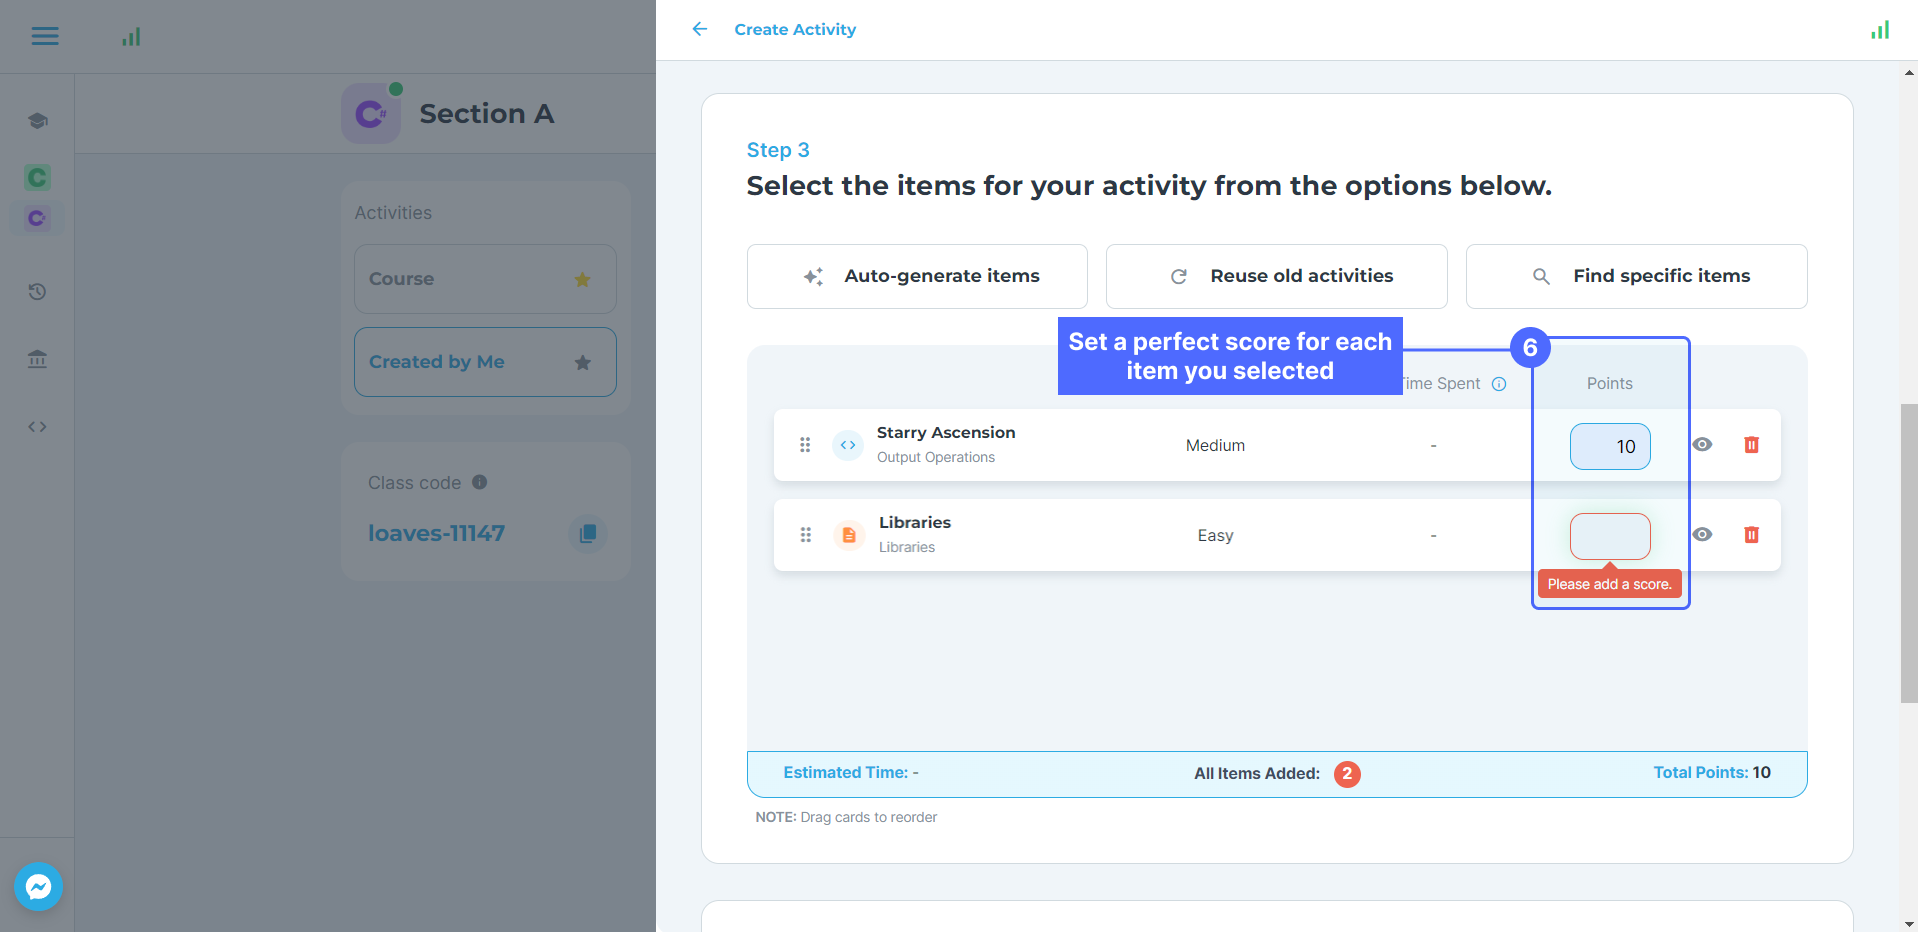Delete the Starry Ascension item
This screenshot has width=1920, height=932.
click(x=1751, y=445)
